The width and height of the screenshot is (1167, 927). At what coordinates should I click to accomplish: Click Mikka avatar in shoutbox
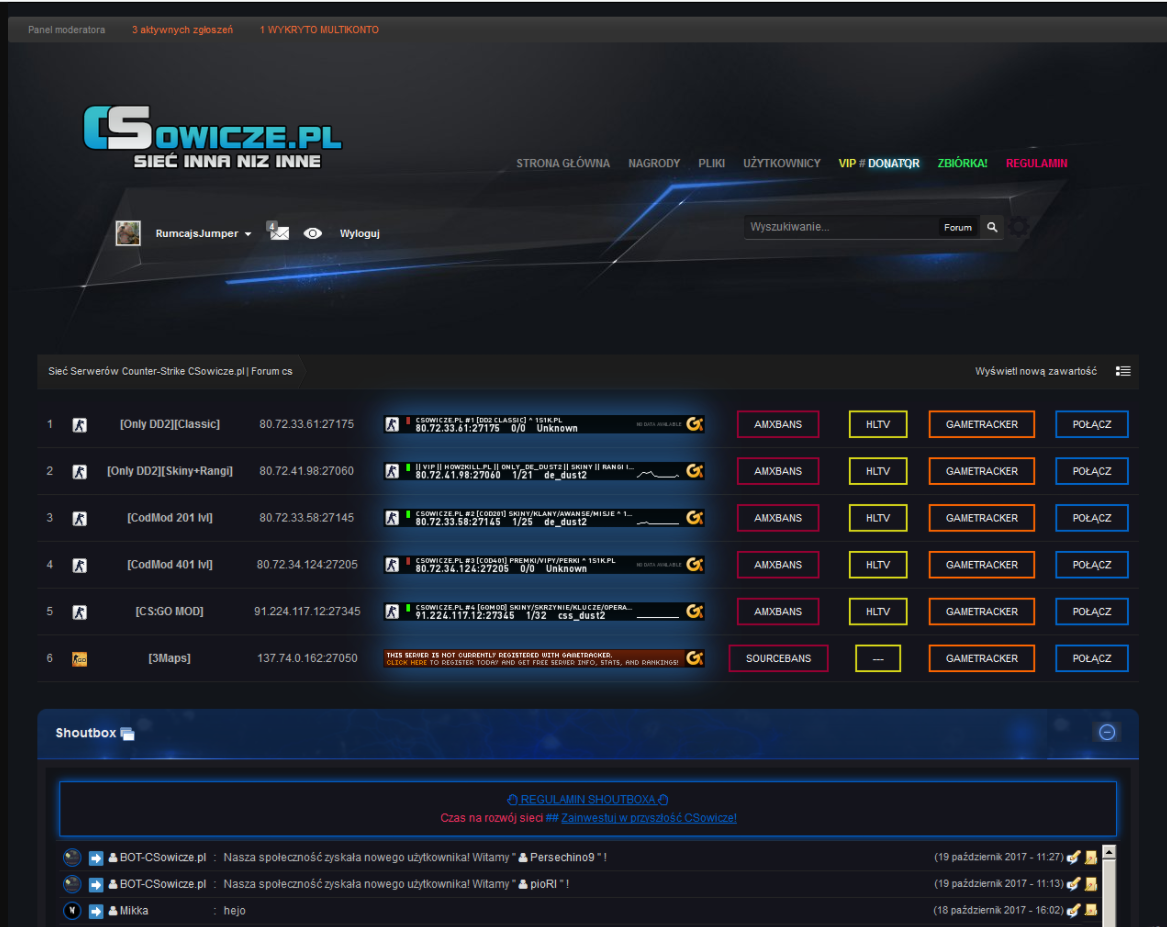point(71,911)
